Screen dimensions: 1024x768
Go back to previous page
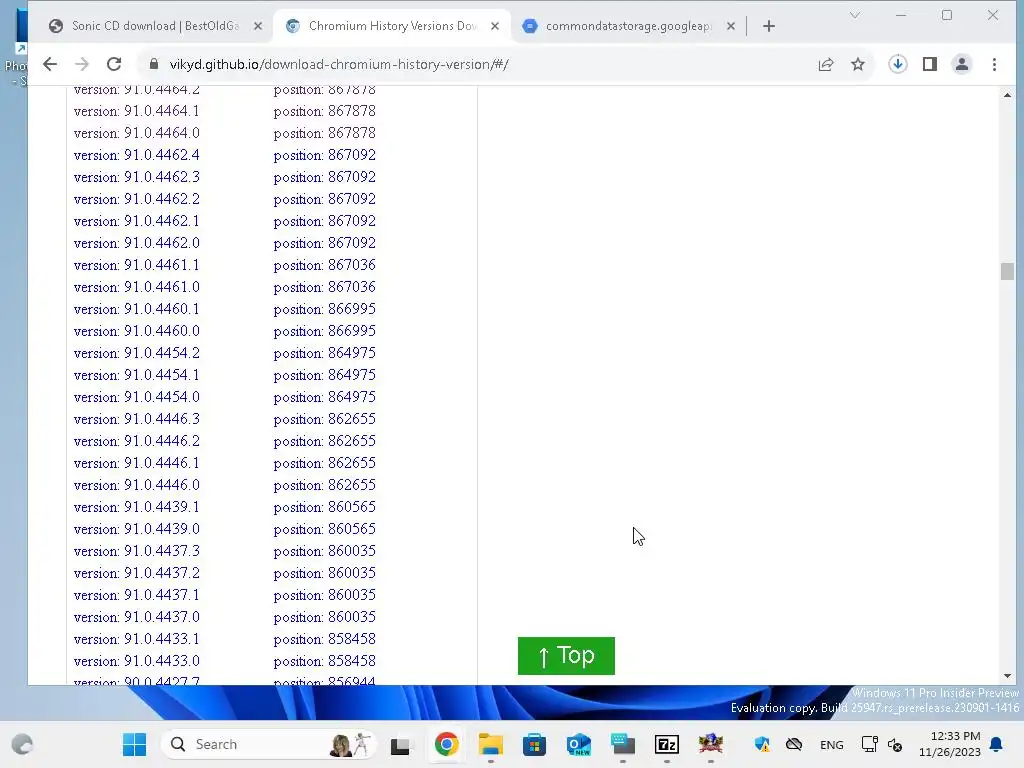50,64
